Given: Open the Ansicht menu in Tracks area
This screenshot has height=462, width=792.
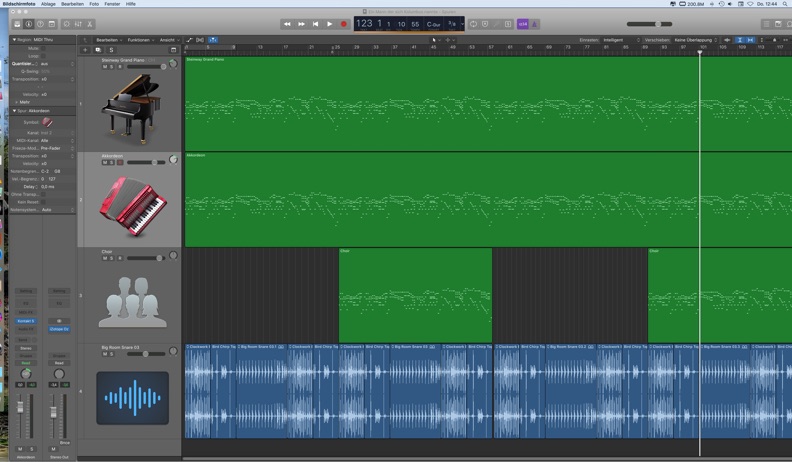Looking at the screenshot, I should 169,40.
